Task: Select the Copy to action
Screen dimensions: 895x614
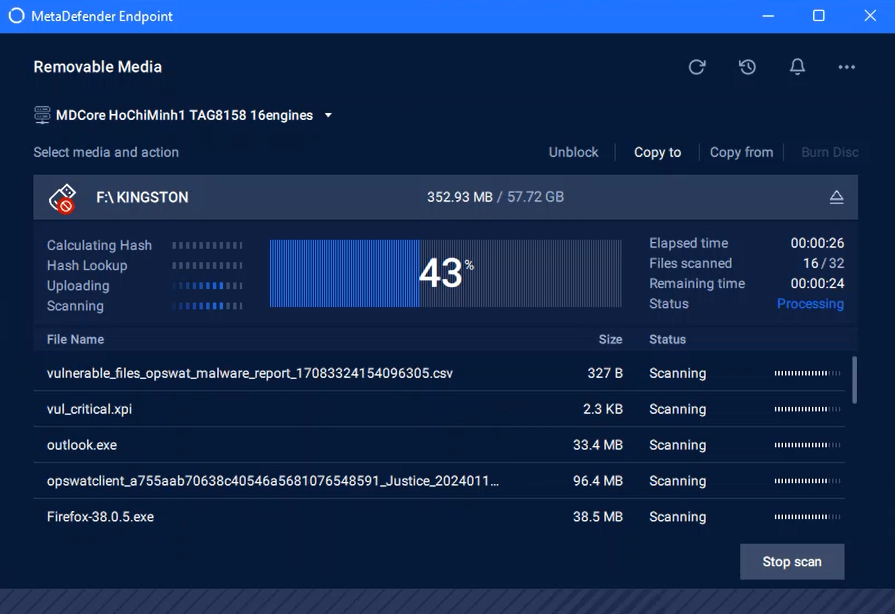Action: click(658, 152)
